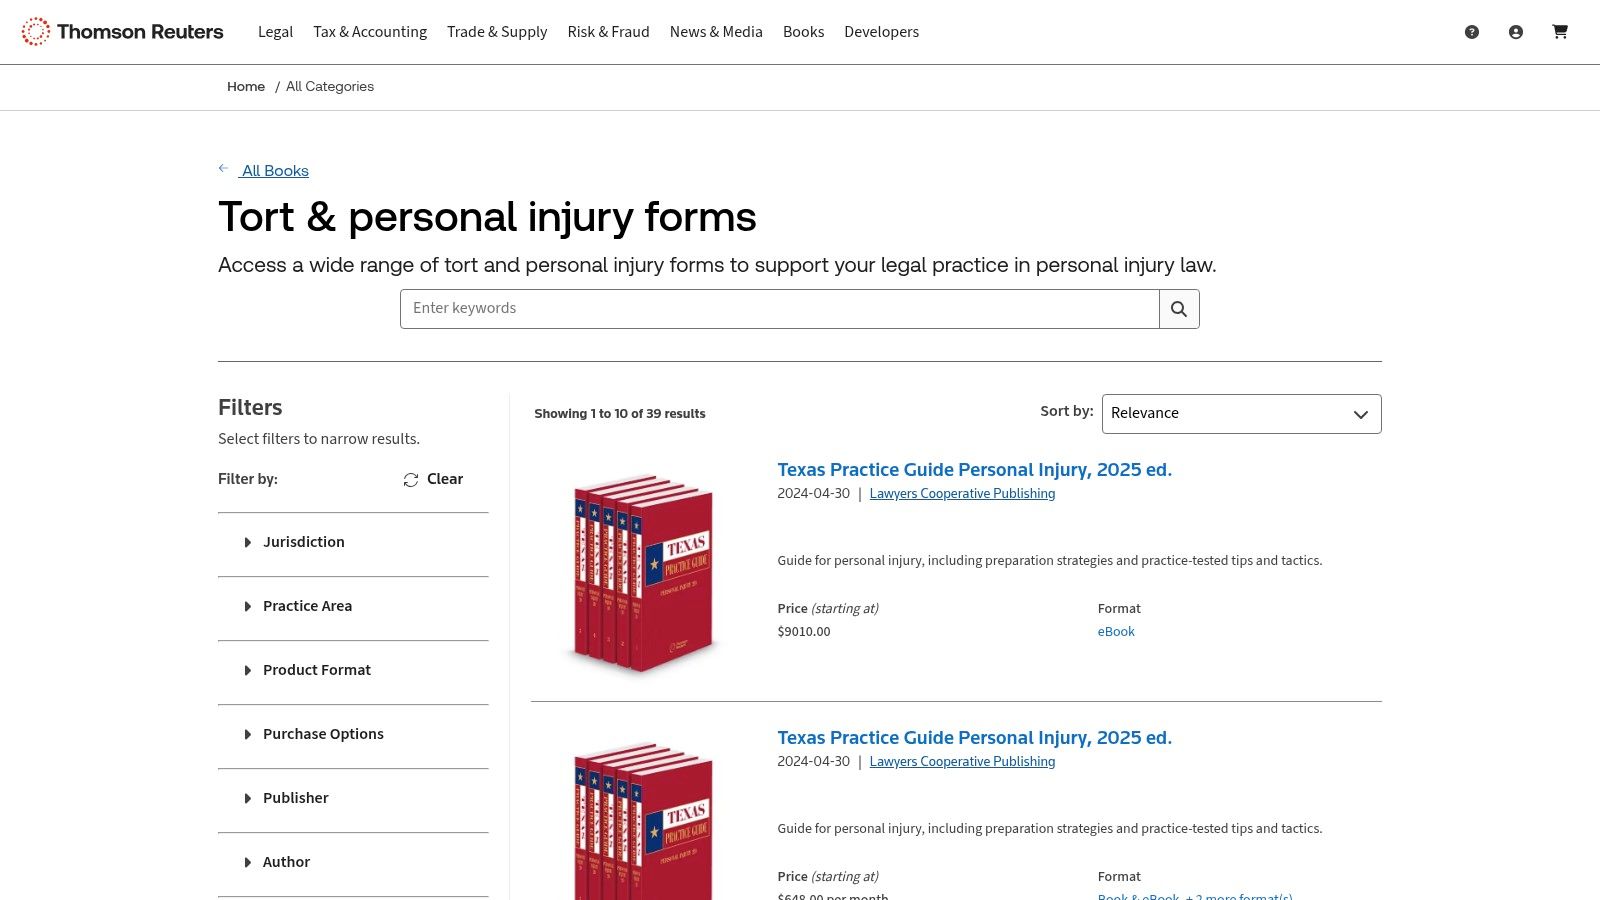
Task: Click the back arrow next to All Books
Action: coord(224,168)
